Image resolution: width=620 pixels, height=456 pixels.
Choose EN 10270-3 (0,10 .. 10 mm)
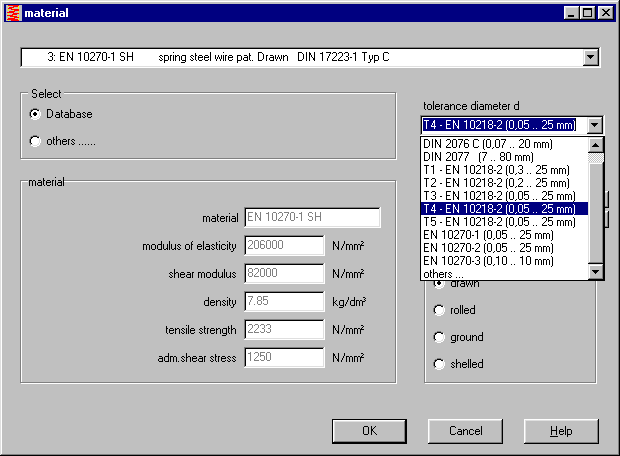487,261
